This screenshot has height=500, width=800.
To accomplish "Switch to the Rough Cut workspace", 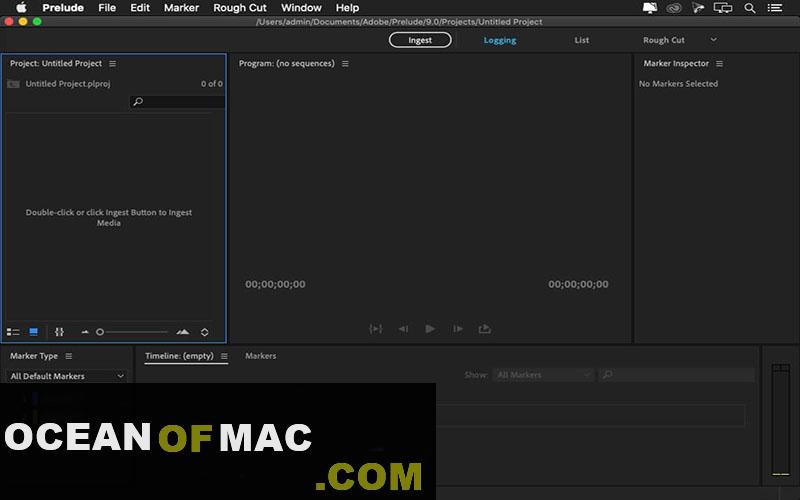I will coord(663,40).
